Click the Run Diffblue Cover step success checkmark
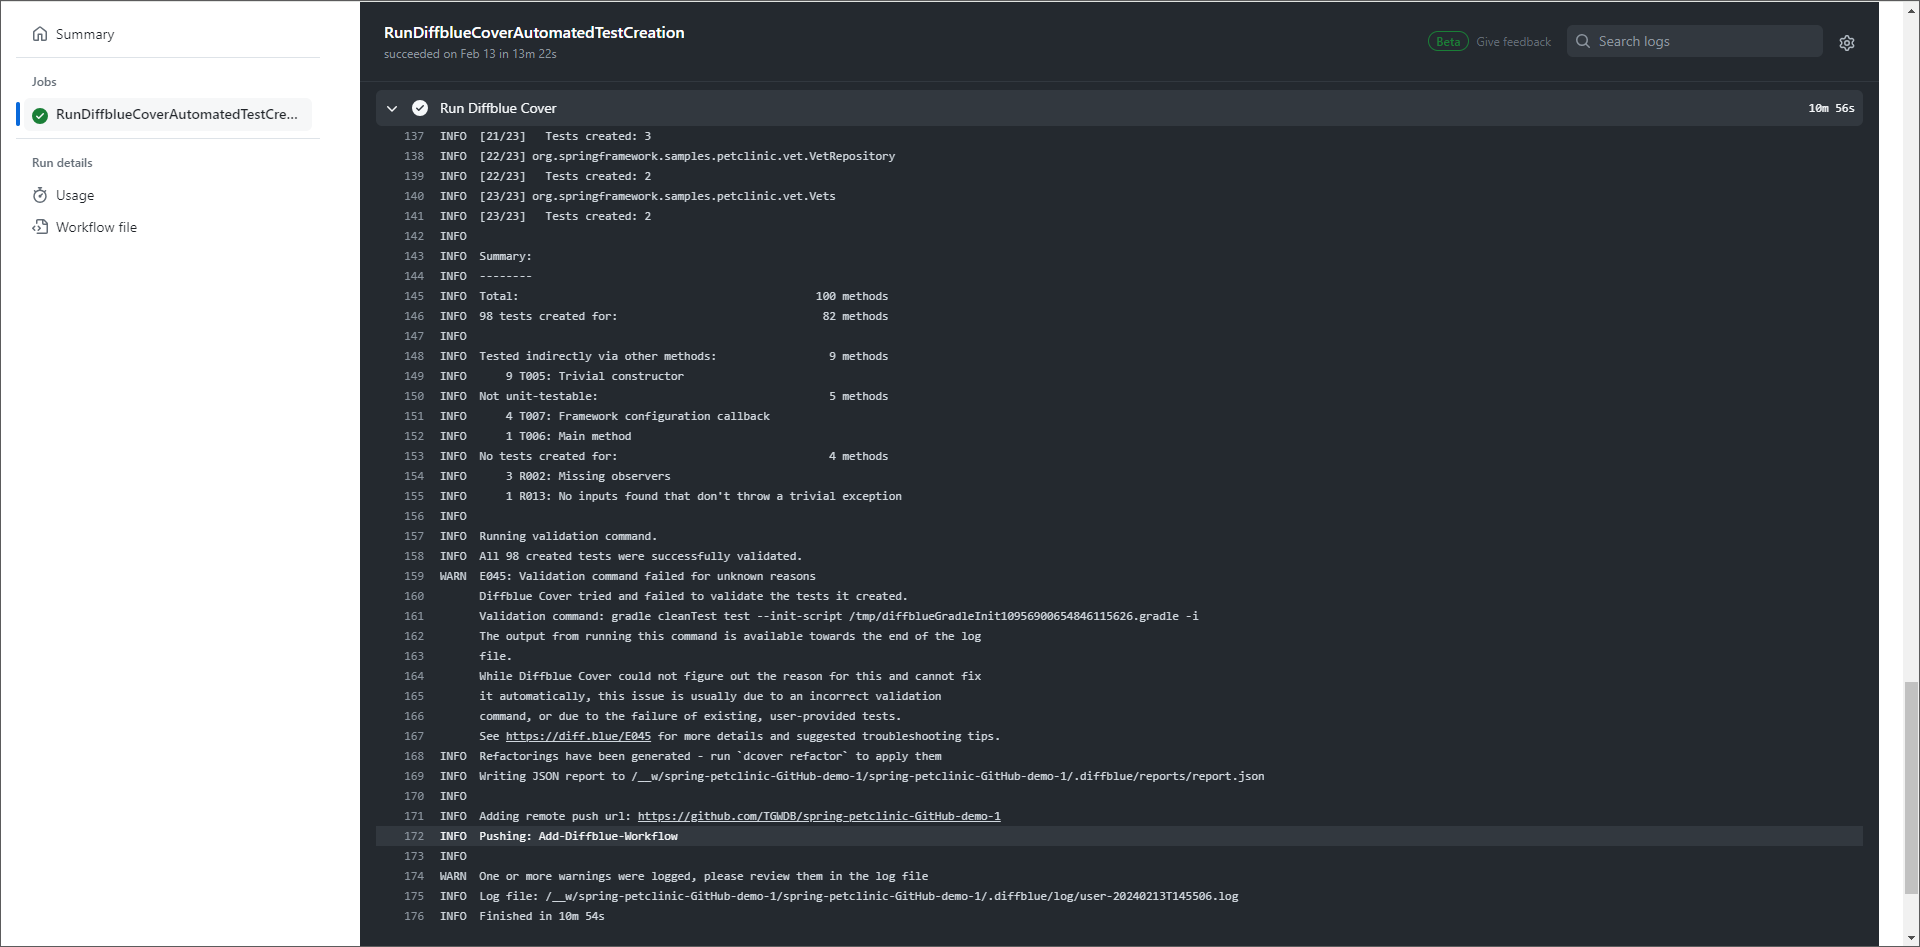The image size is (1920, 947). pyautogui.click(x=420, y=108)
